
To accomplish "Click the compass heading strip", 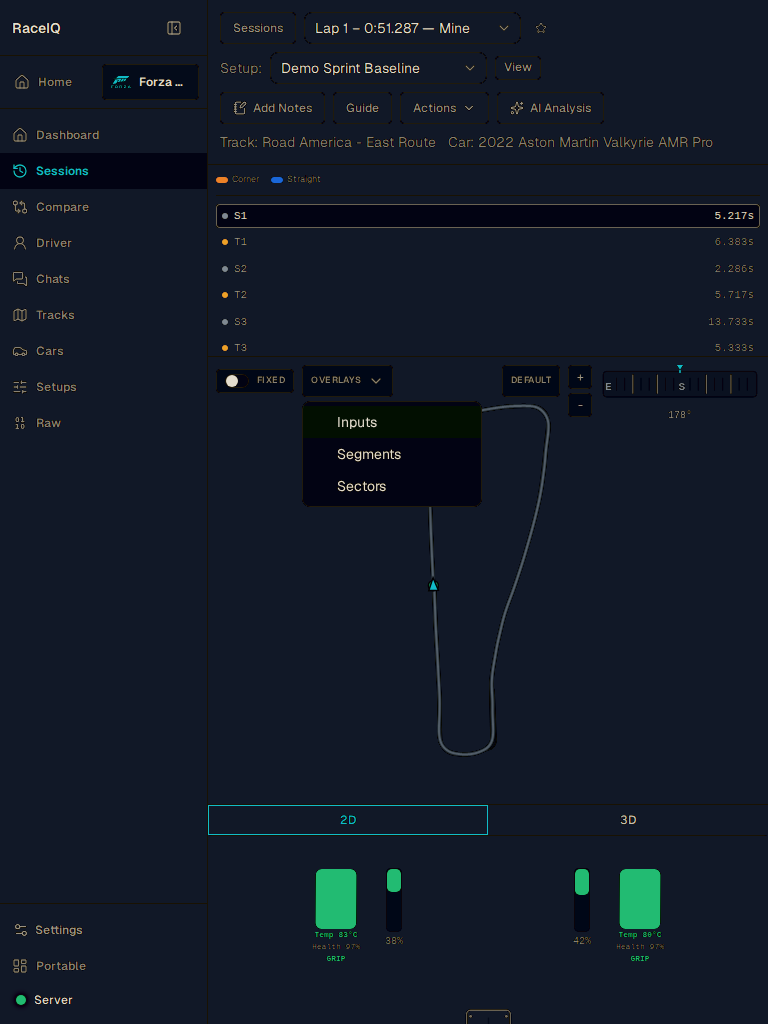I will click(x=680, y=384).
